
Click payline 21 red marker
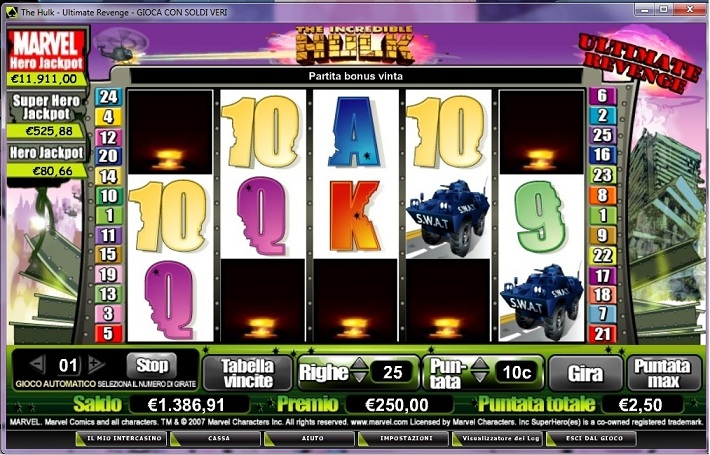(x=602, y=334)
